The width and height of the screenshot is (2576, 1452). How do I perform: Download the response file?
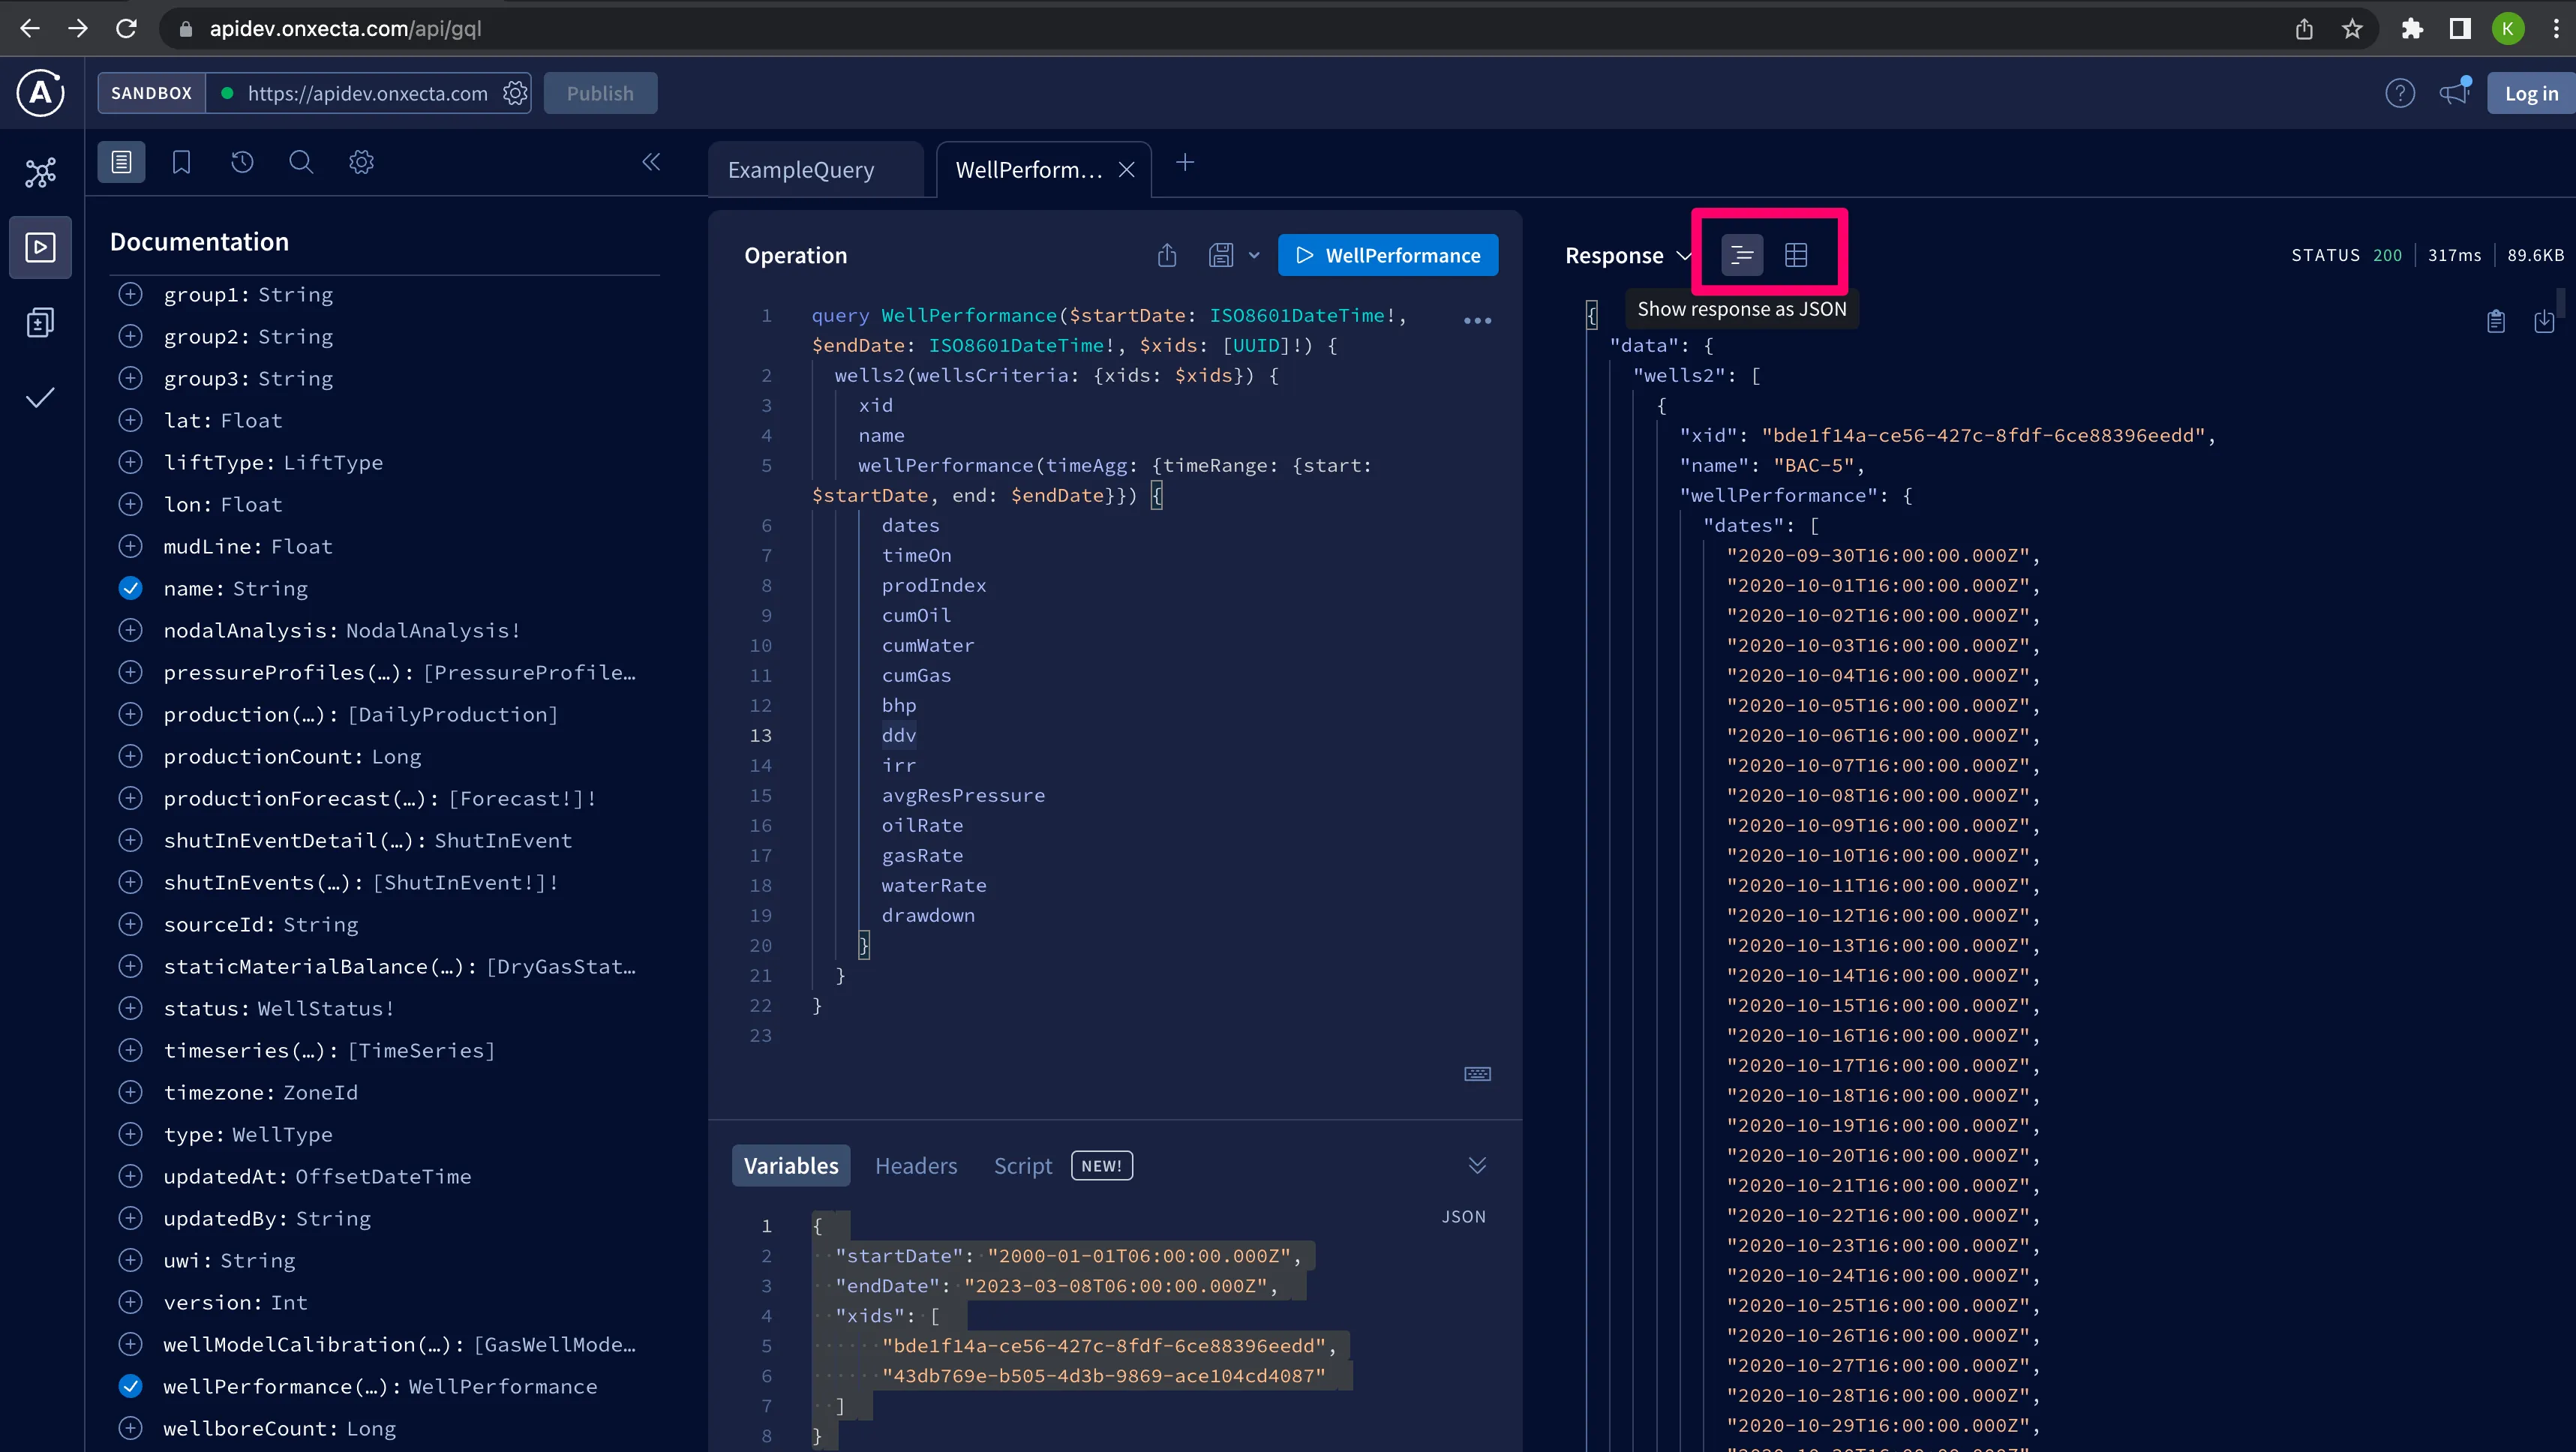click(x=2544, y=321)
